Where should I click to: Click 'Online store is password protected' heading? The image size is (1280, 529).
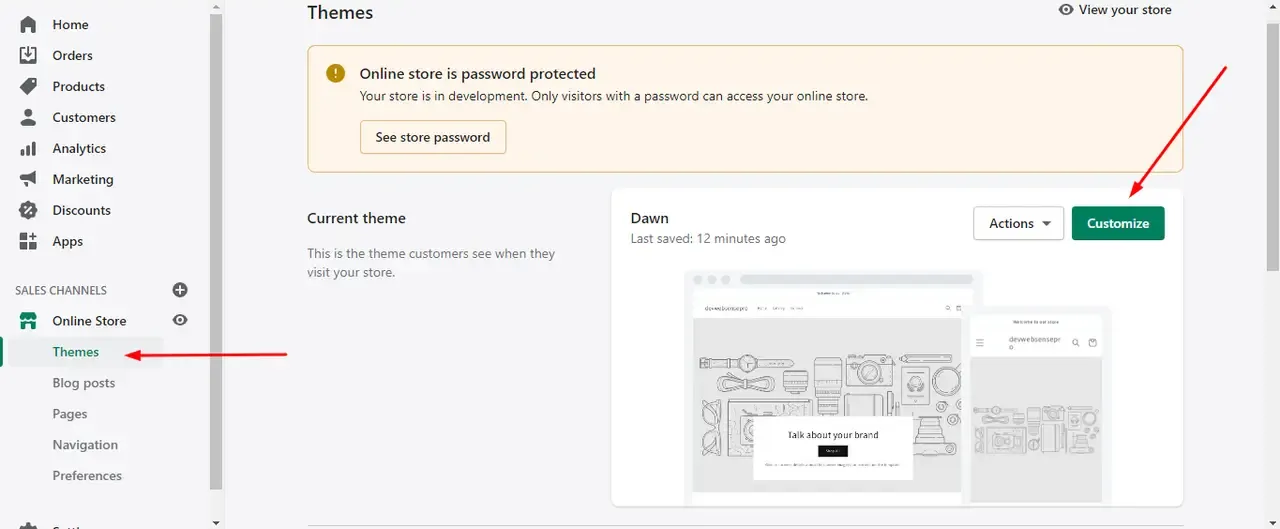[477, 73]
